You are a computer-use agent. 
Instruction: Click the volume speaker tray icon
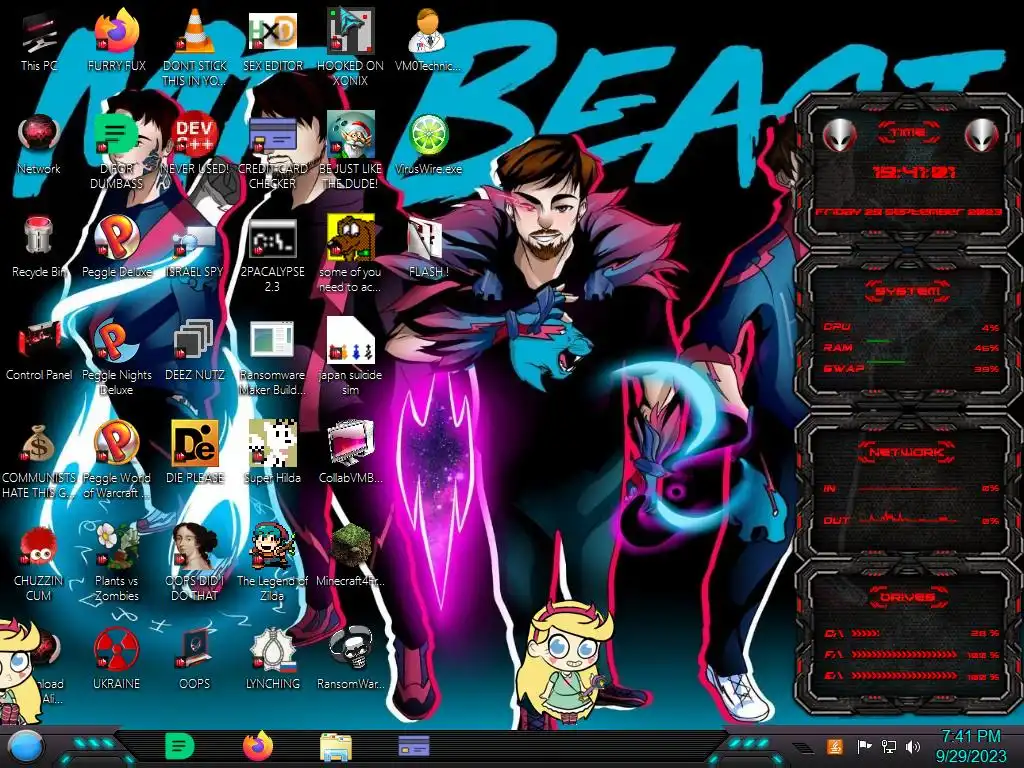pos(913,746)
